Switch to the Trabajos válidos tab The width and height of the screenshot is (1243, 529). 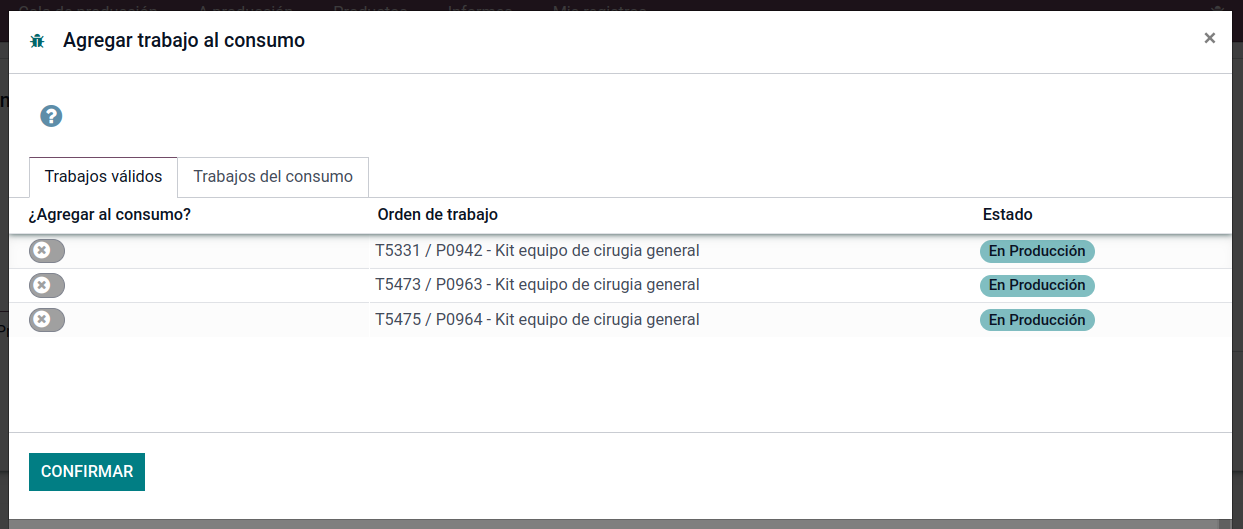tap(103, 177)
